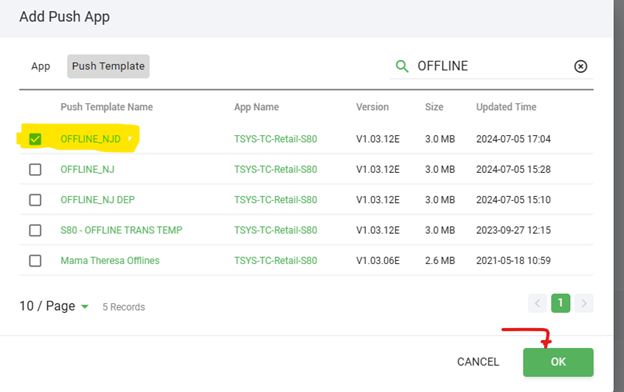Open the S80 - OFFLINE TRANS TEMP link
Screen dimensions: 624x392
[121, 230]
